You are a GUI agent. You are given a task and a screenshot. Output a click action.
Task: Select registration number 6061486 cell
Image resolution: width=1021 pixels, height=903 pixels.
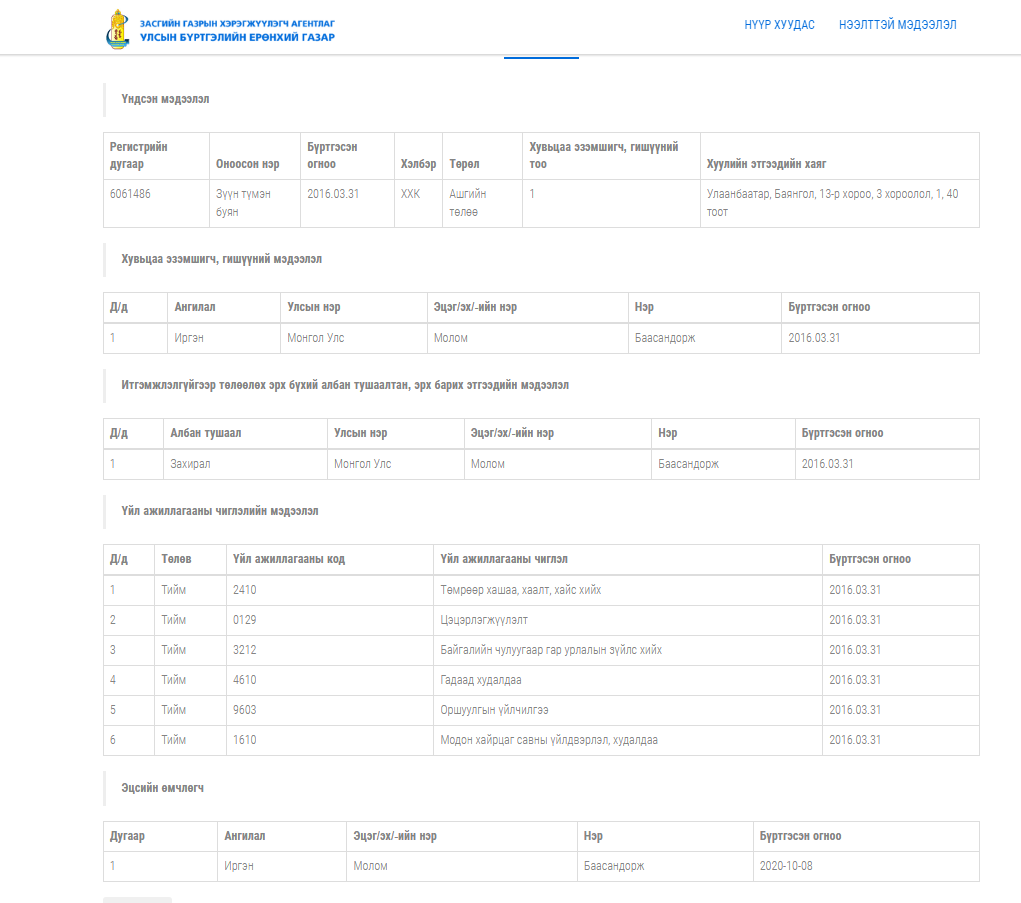(130, 194)
